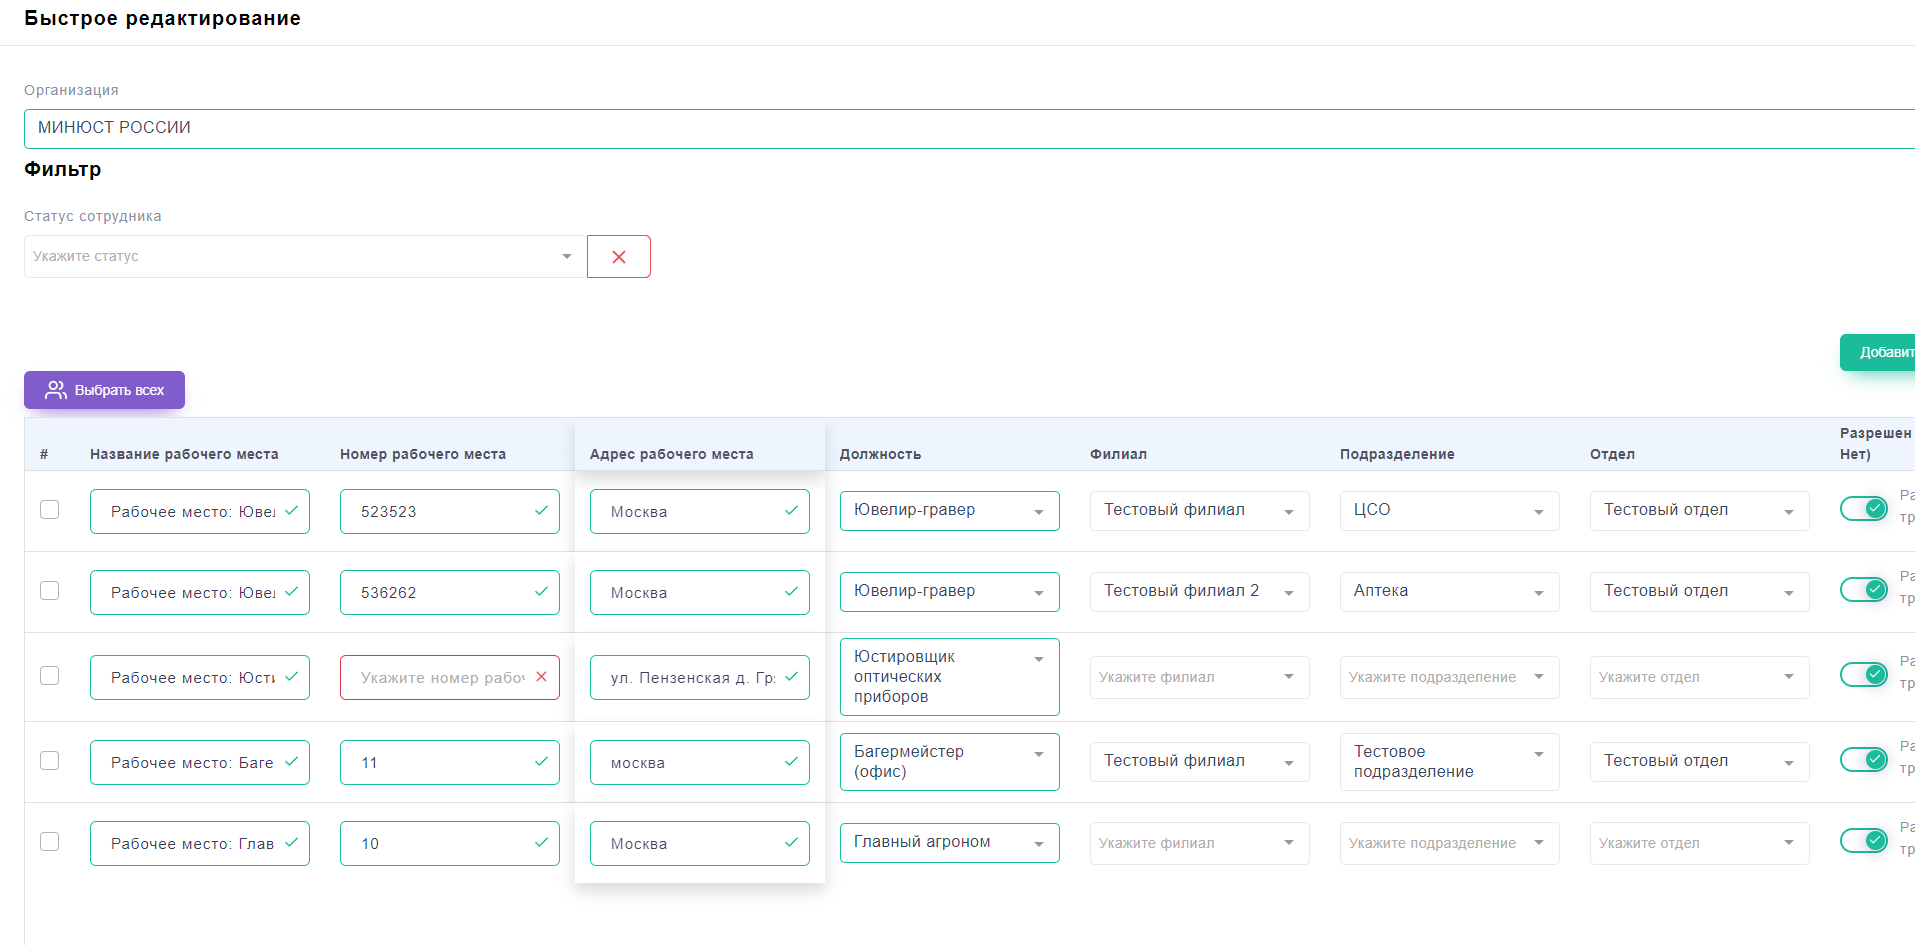Turn off the toggle in the 536262 row
This screenshot has width=1915, height=945.
(x=1863, y=590)
